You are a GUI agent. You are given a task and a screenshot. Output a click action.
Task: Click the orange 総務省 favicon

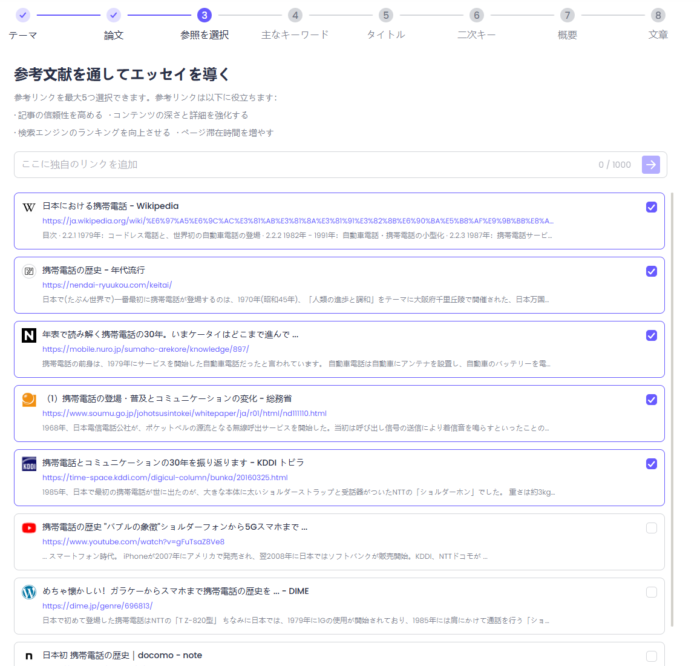point(29,400)
